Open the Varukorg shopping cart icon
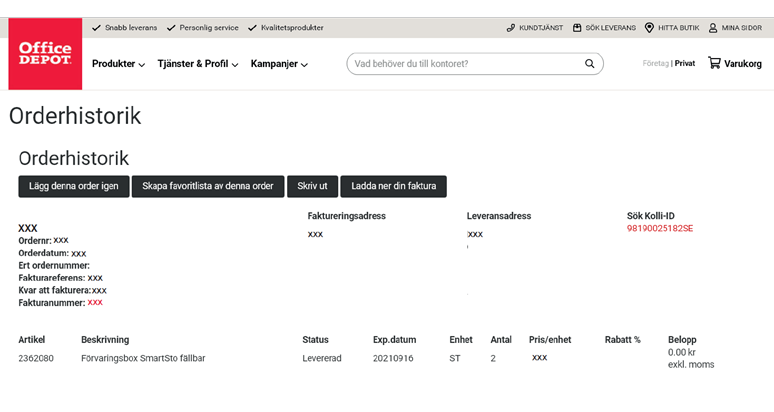The image size is (774, 412). tap(714, 63)
